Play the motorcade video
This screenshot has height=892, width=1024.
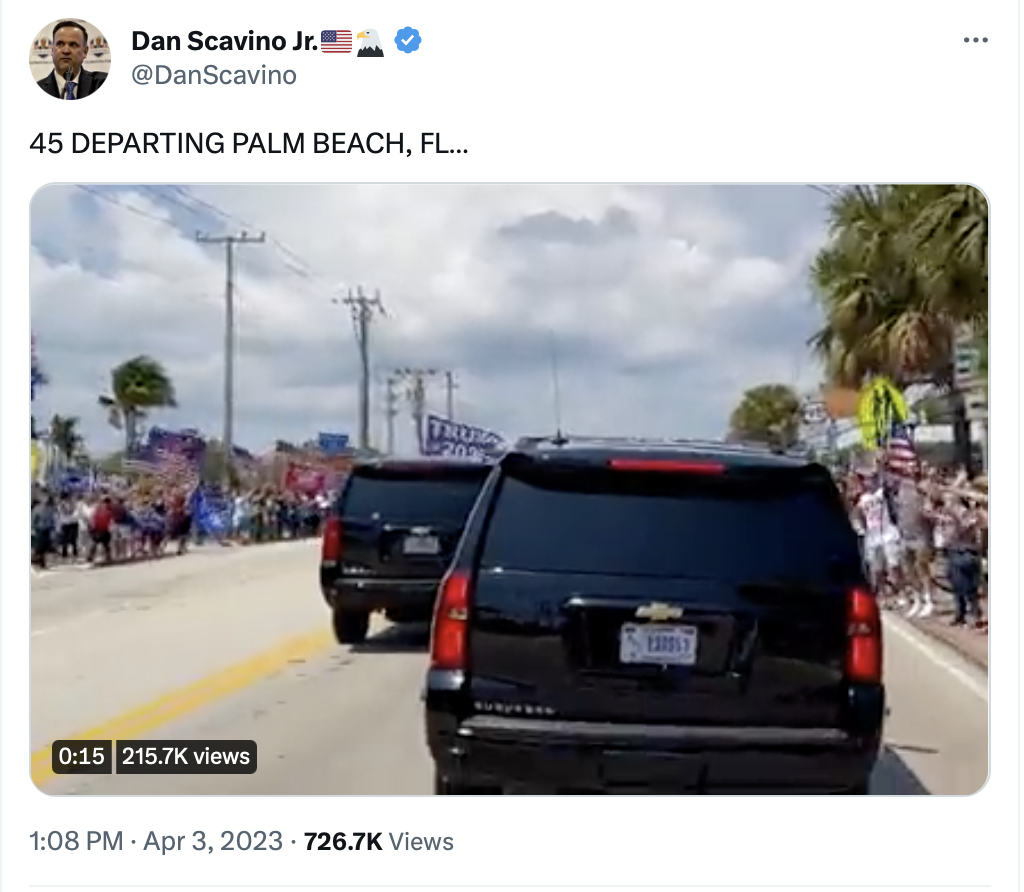[509, 489]
